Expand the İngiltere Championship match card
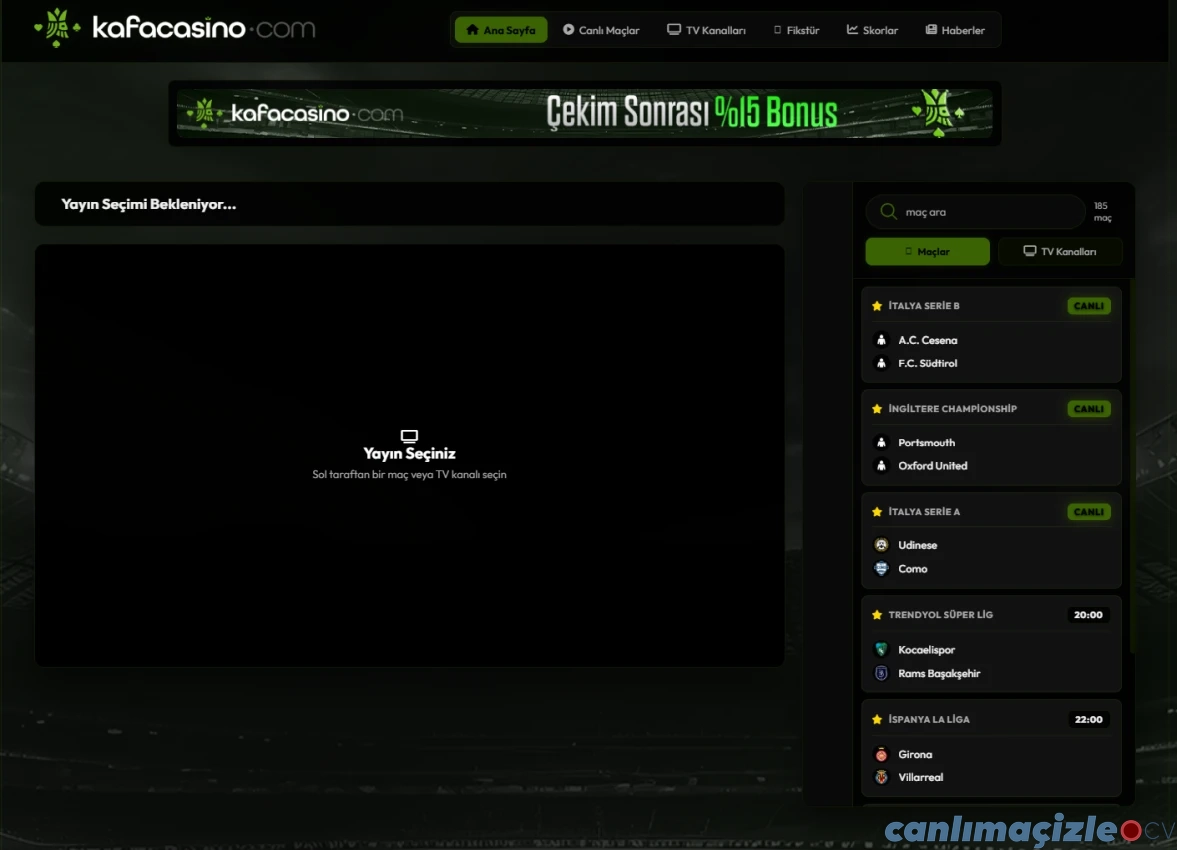 pos(991,438)
